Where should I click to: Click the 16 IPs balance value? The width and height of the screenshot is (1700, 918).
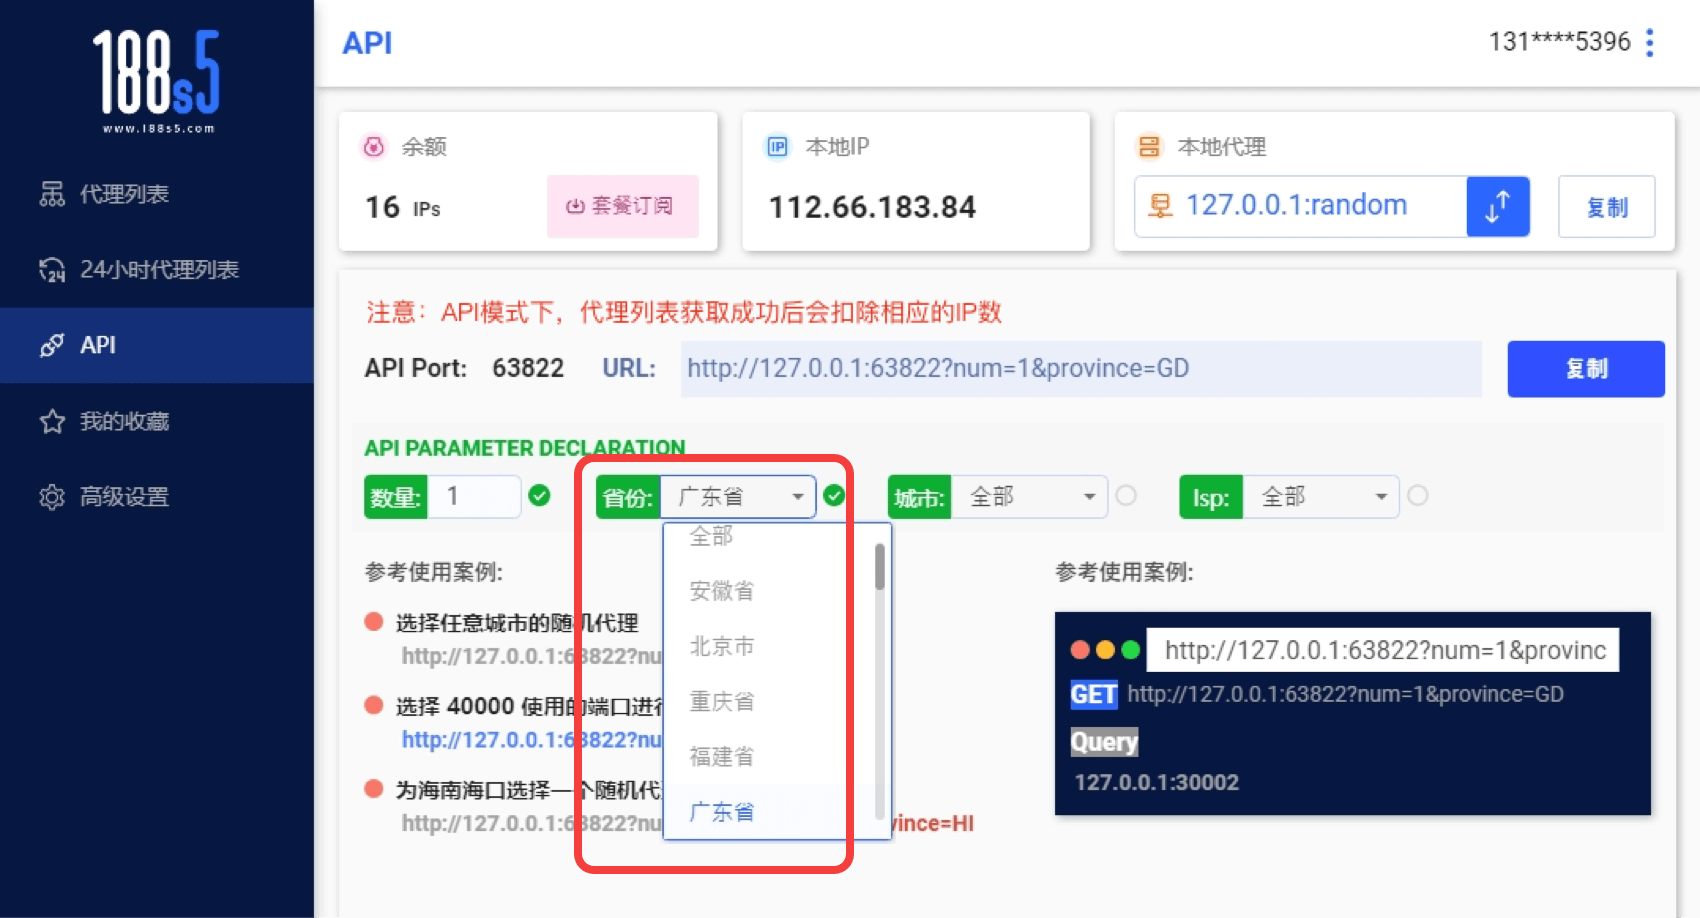click(x=403, y=208)
